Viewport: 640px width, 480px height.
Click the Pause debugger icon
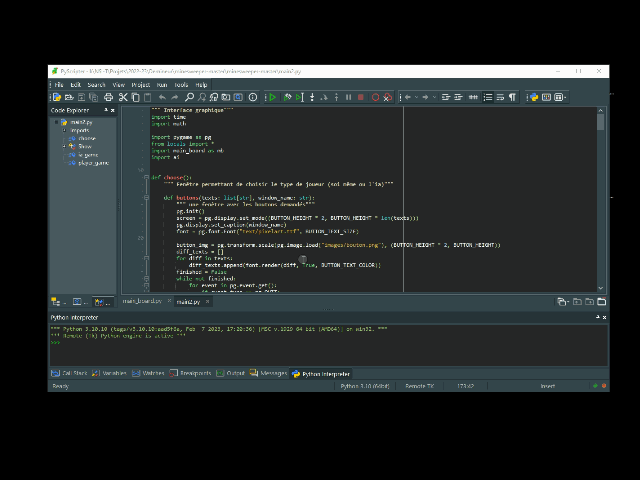[348, 97]
